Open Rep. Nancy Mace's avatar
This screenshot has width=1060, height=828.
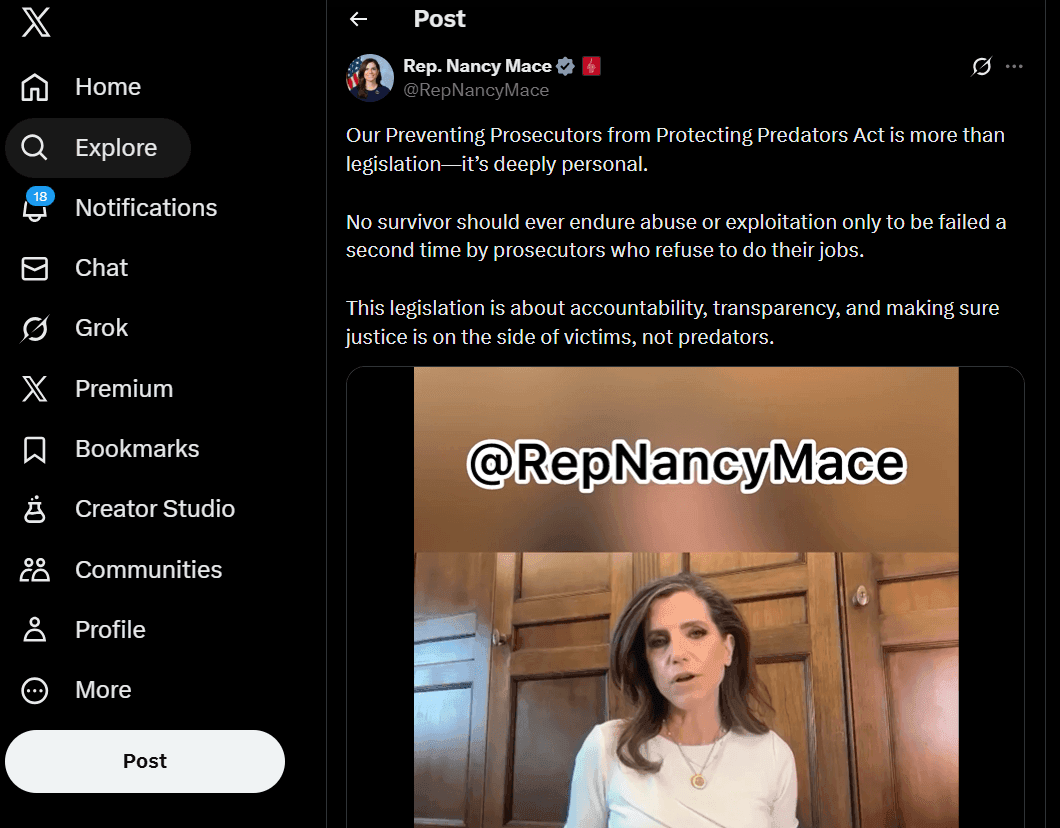pyautogui.click(x=370, y=78)
